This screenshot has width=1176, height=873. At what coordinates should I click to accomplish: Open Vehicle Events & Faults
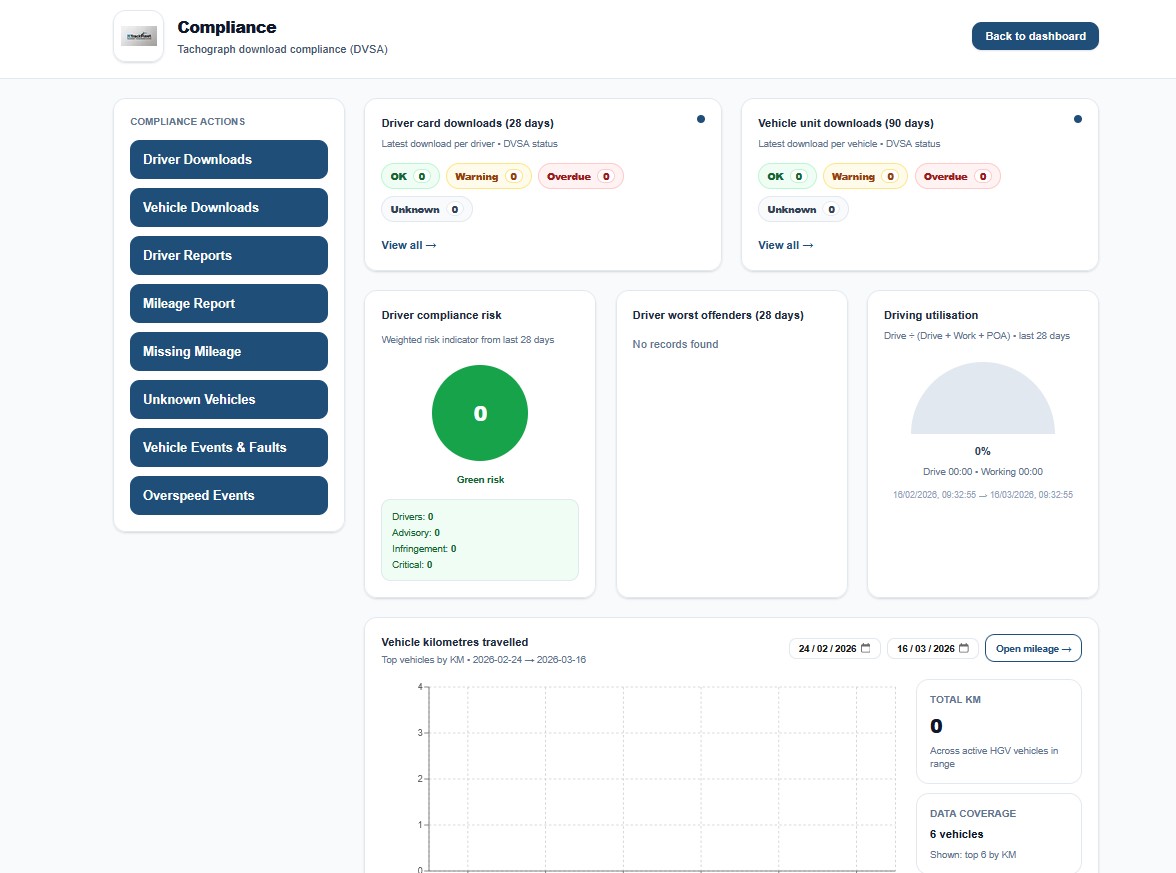(x=228, y=447)
